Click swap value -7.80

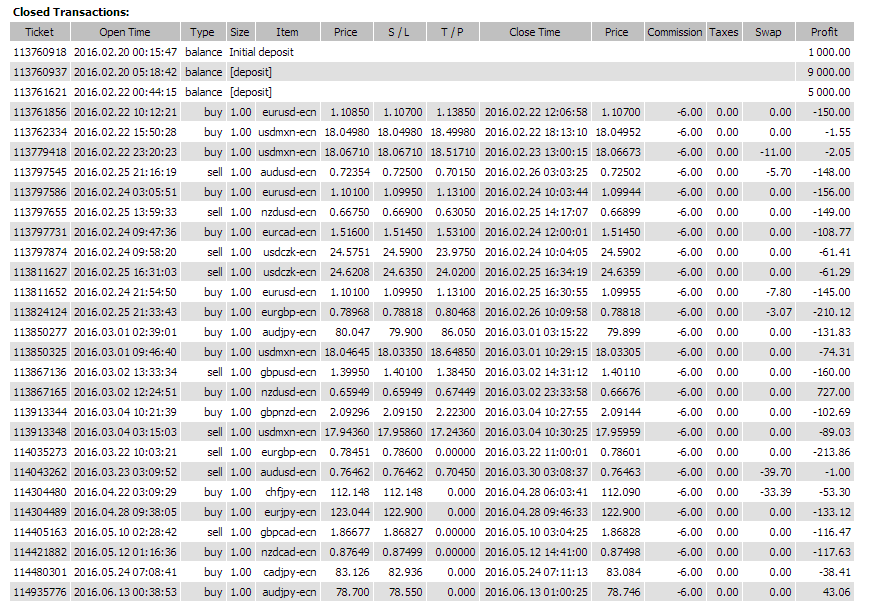(778, 292)
